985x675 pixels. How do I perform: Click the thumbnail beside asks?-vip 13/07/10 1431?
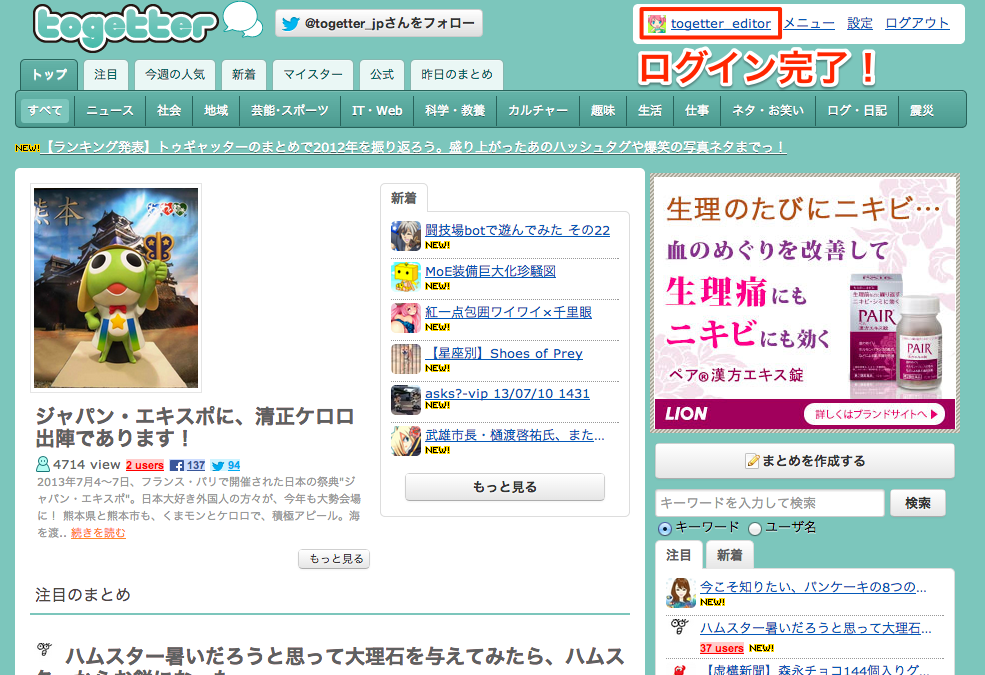[x=405, y=400]
